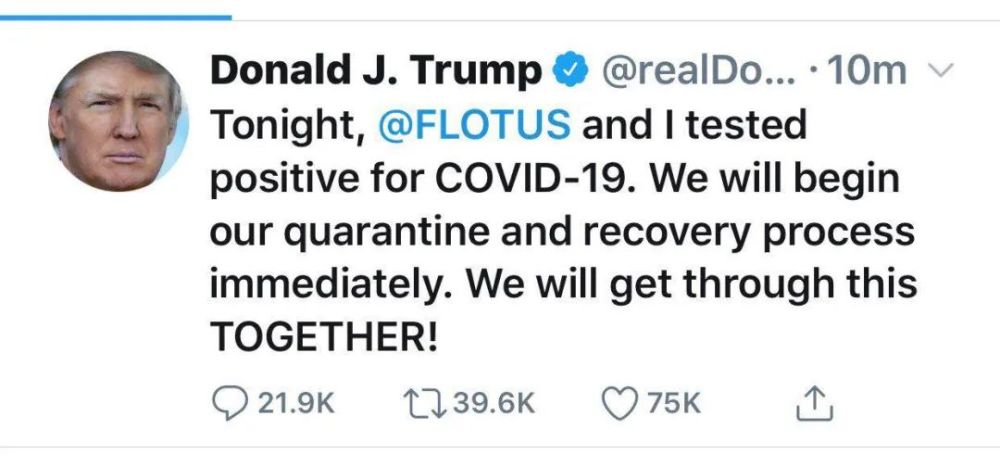This screenshot has width=1000, height=466.
Task: Open the share tweet icon
Action: pyautogui.click(x=814, y=404)
